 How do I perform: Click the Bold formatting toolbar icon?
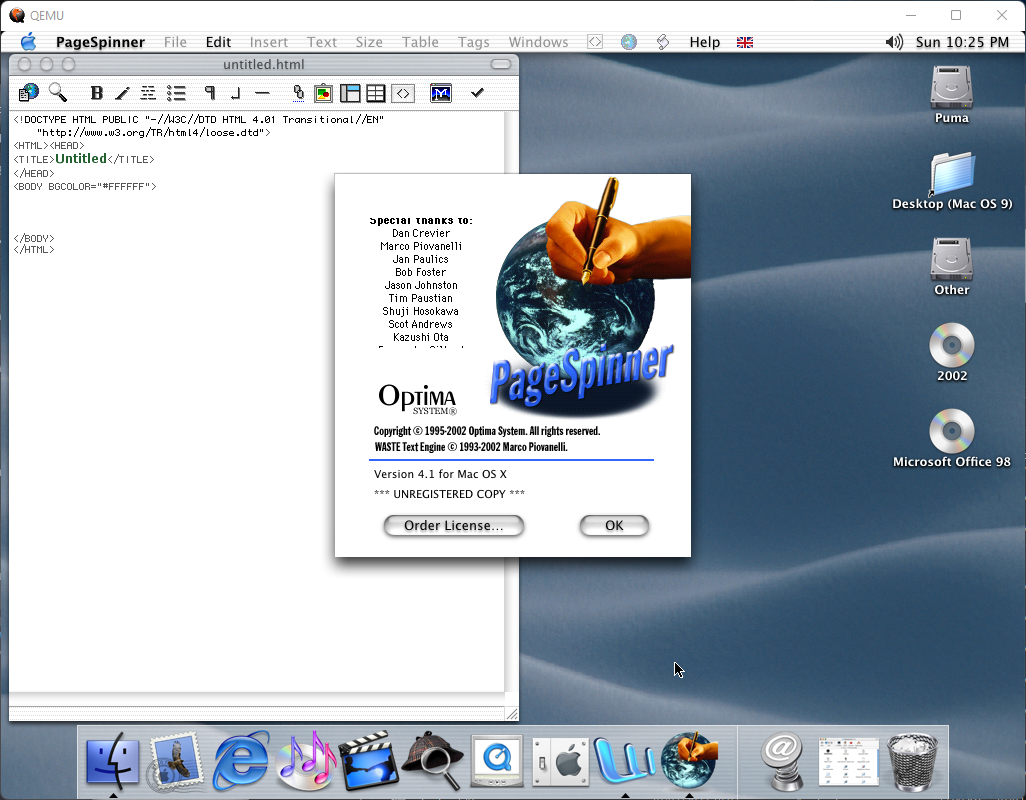pos(97,93)
